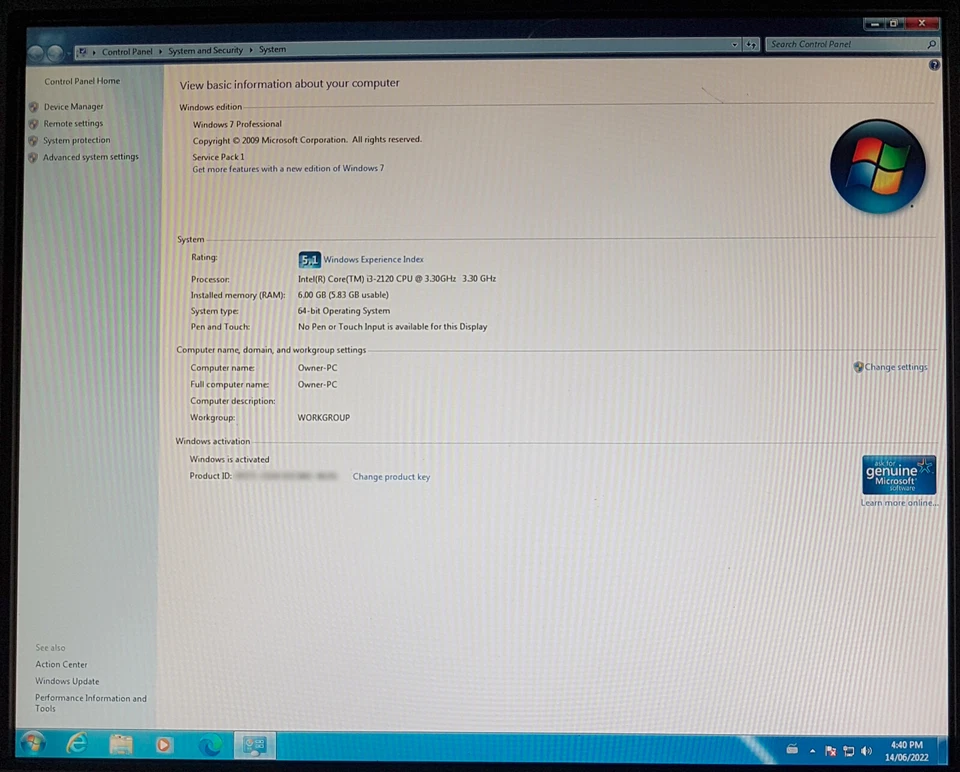Expand the address bar history dropdown
This screenshot has width=960, height=772.
point(735,44)
